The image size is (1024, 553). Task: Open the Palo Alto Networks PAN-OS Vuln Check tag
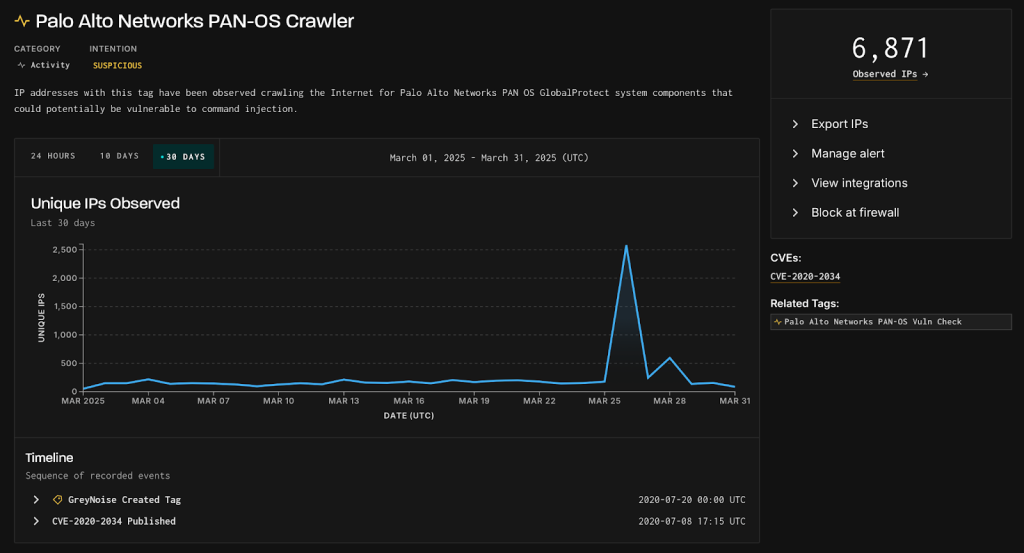891,322
